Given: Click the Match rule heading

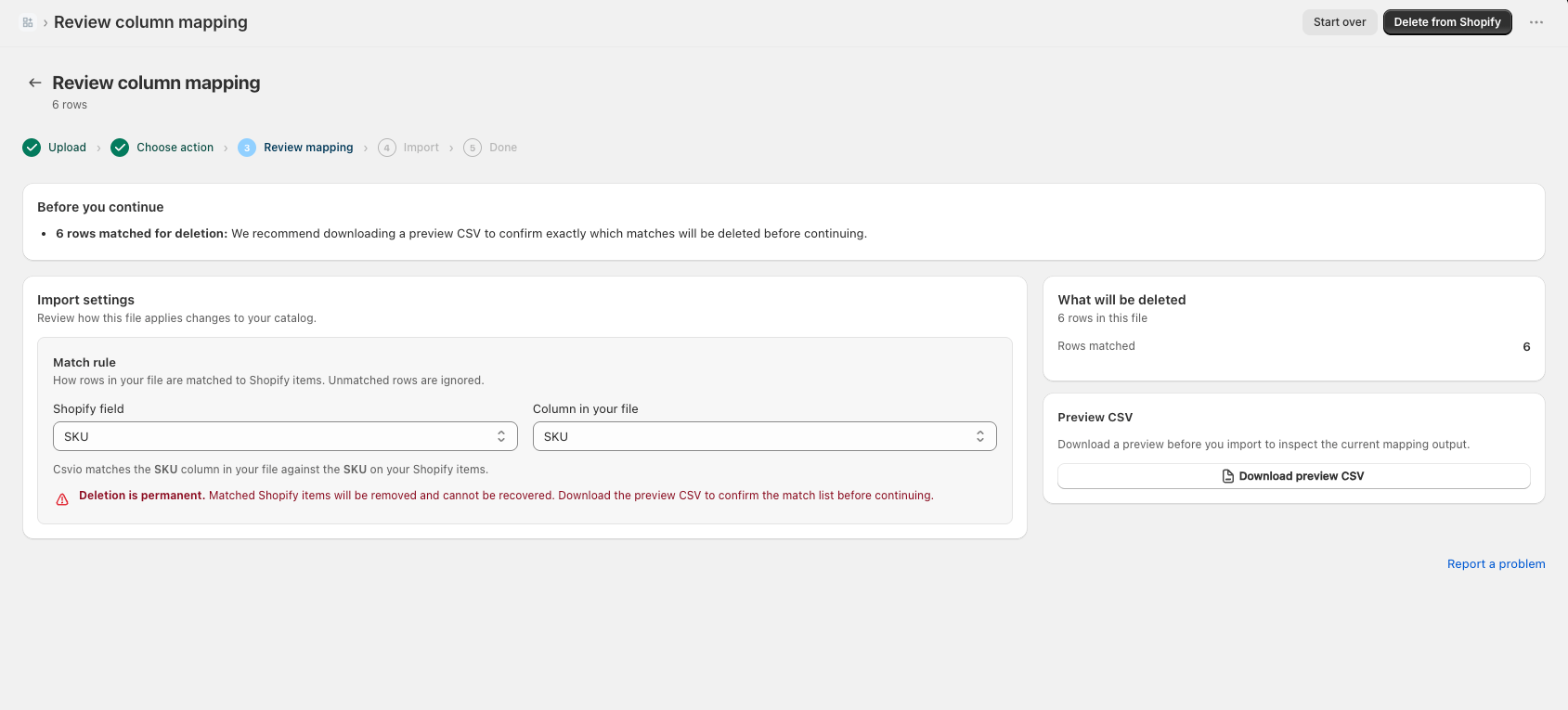Looking at the screenshot, I should [x=85, y=362].
